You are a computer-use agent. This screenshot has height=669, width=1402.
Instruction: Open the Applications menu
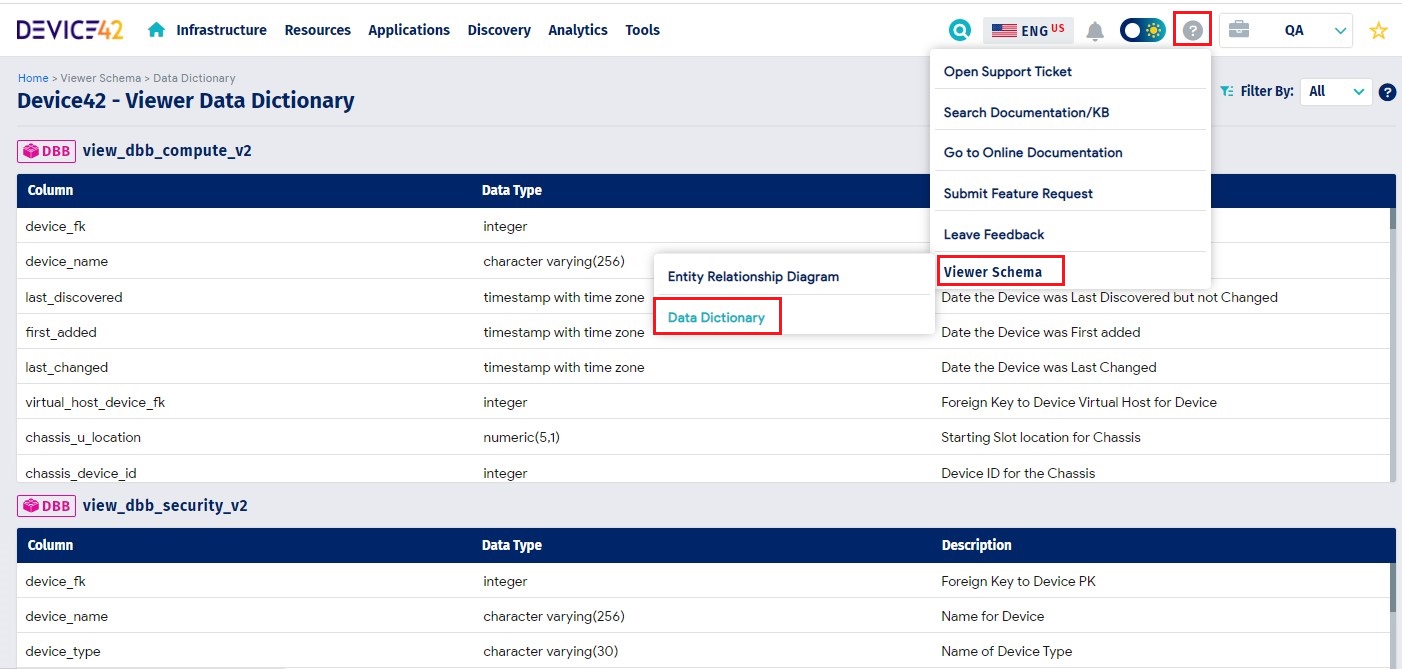[409, 30]
